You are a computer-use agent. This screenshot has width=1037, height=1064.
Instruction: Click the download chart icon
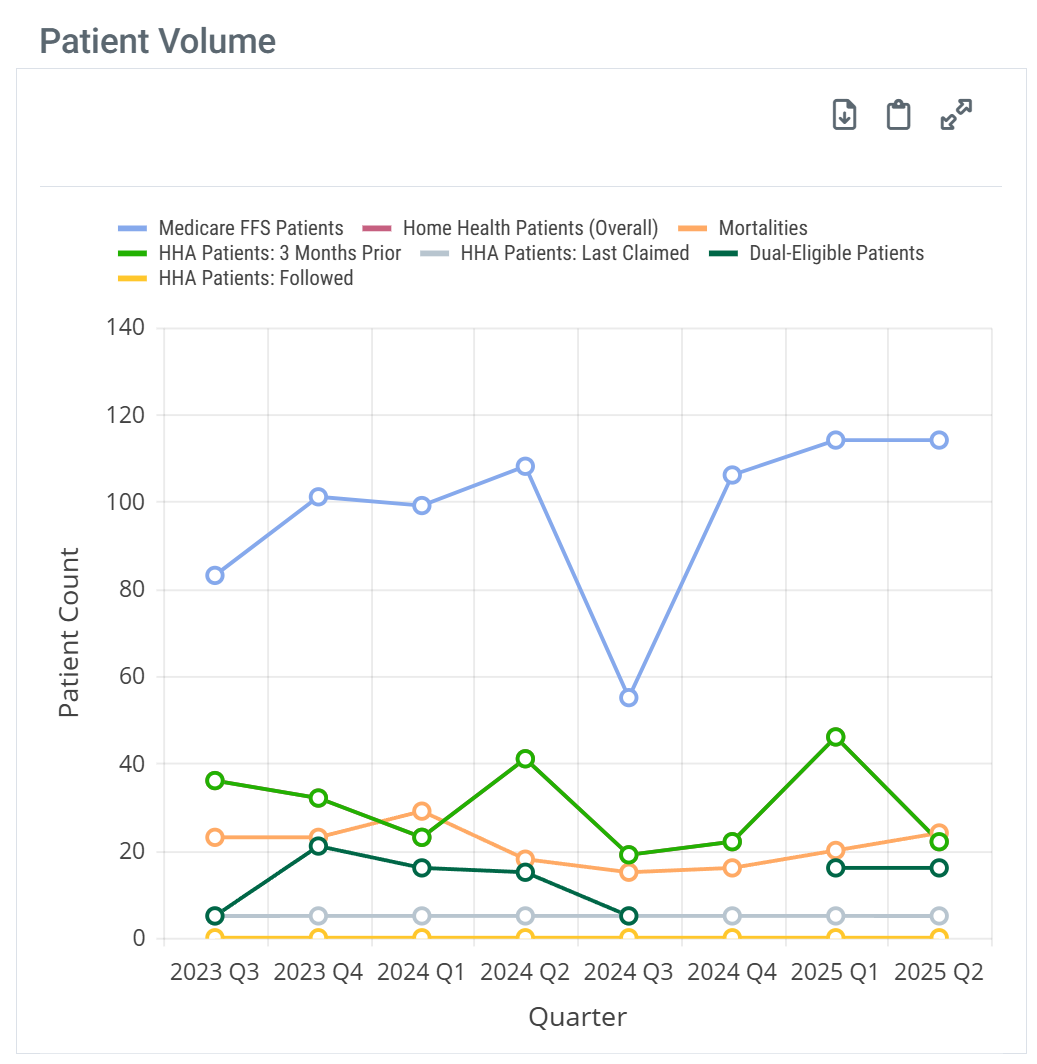point(845,115)
